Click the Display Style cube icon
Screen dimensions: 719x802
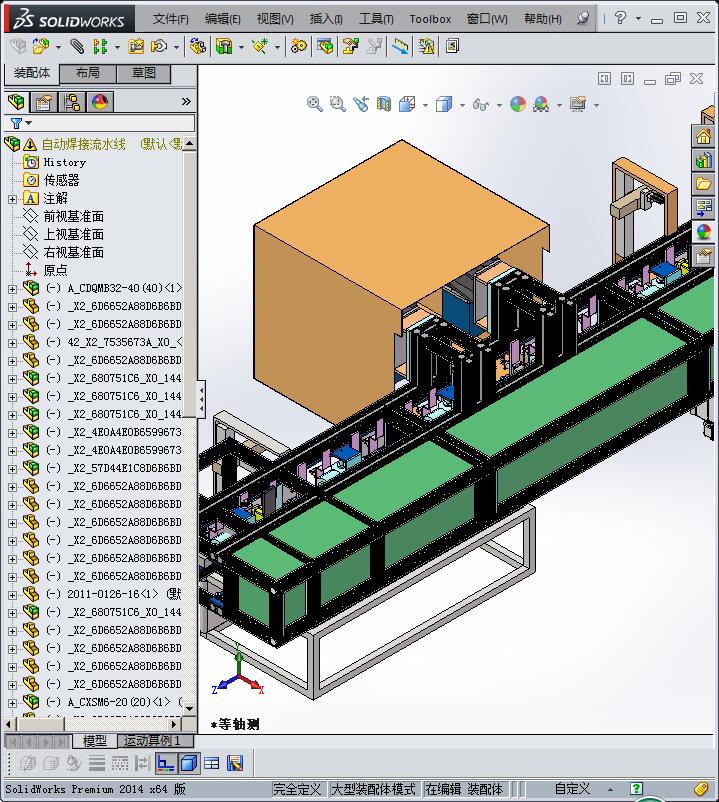click(x=444, y=104)
